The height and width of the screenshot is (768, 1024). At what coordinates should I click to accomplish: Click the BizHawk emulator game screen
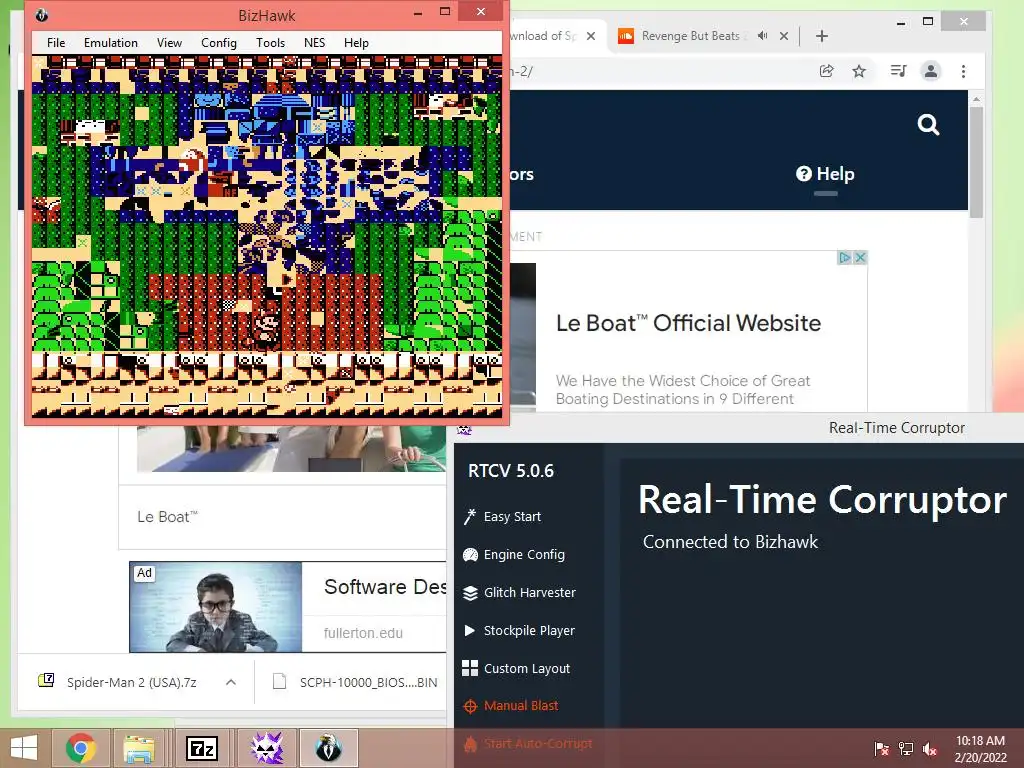tap(267, 236)
